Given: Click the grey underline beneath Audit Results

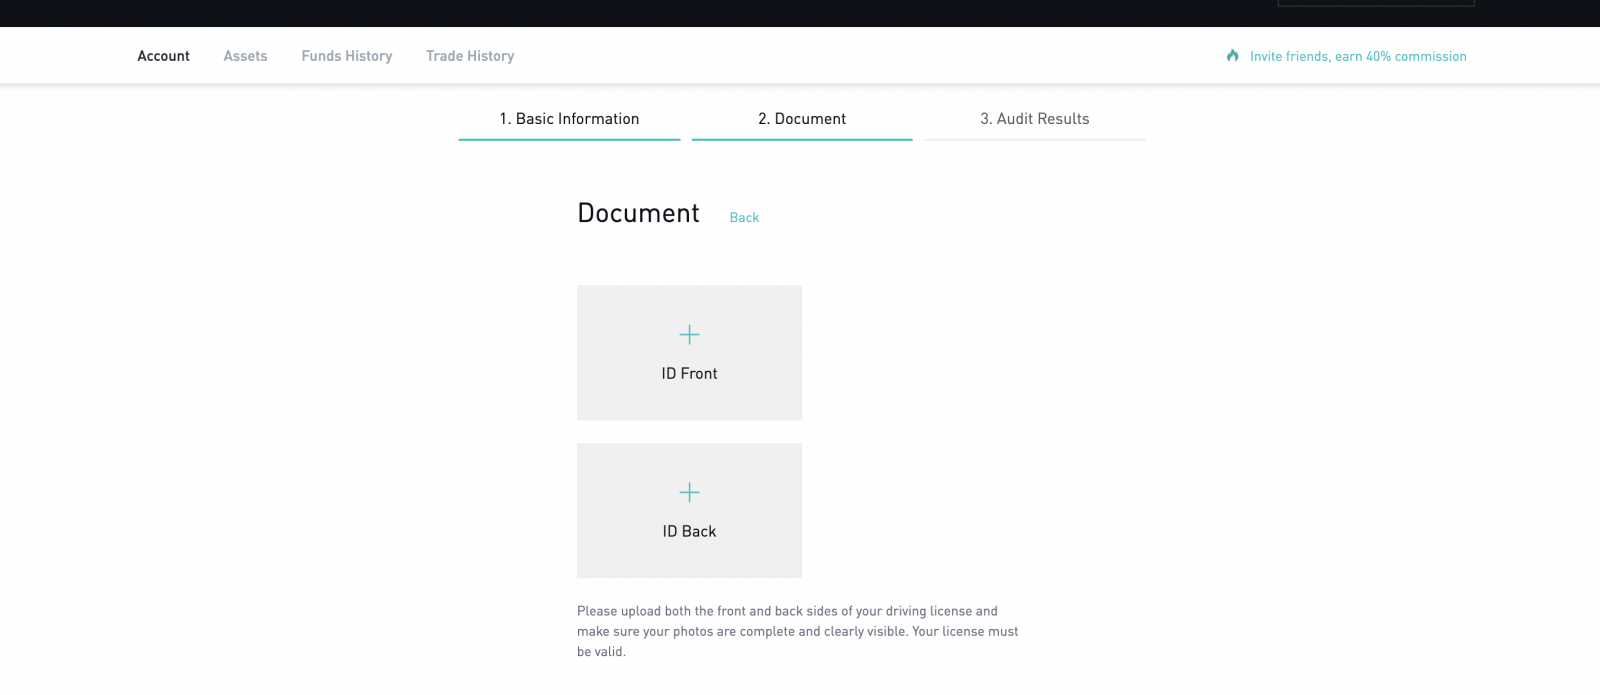Looking at the screenshot, I should (x=1034, y=139).
